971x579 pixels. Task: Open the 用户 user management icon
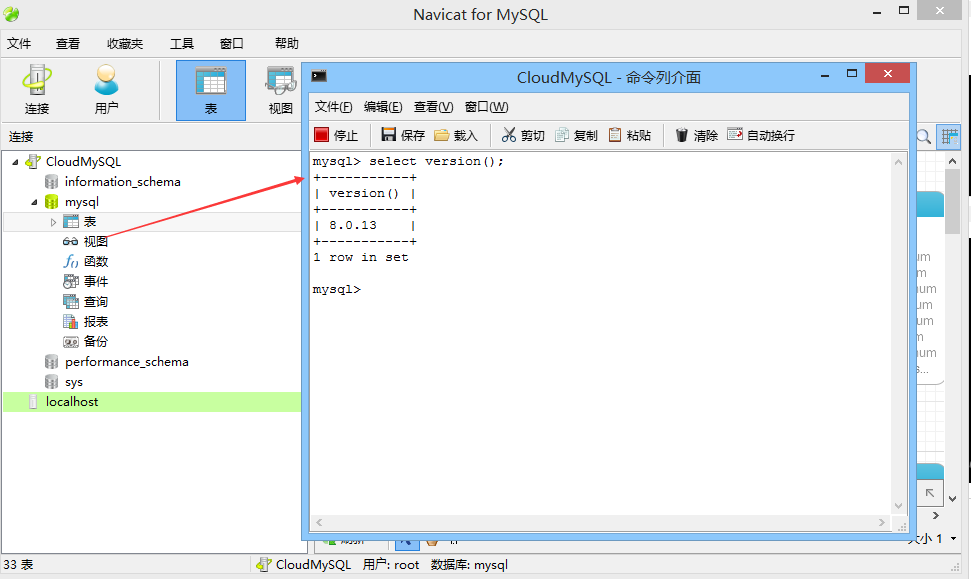coord(107,90)
